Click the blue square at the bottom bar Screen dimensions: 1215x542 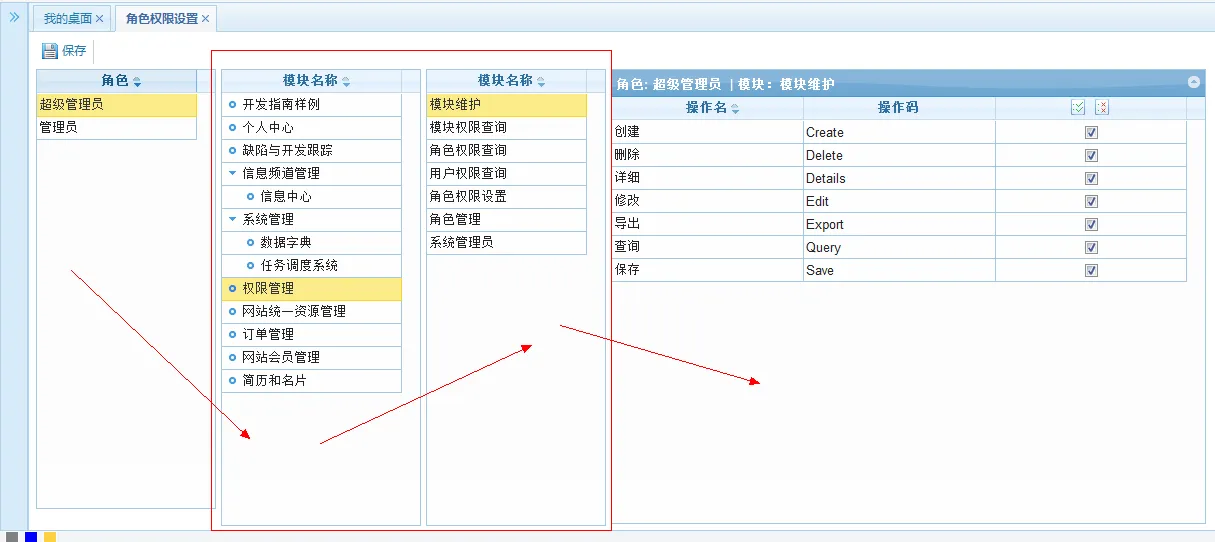pos(31,537)
